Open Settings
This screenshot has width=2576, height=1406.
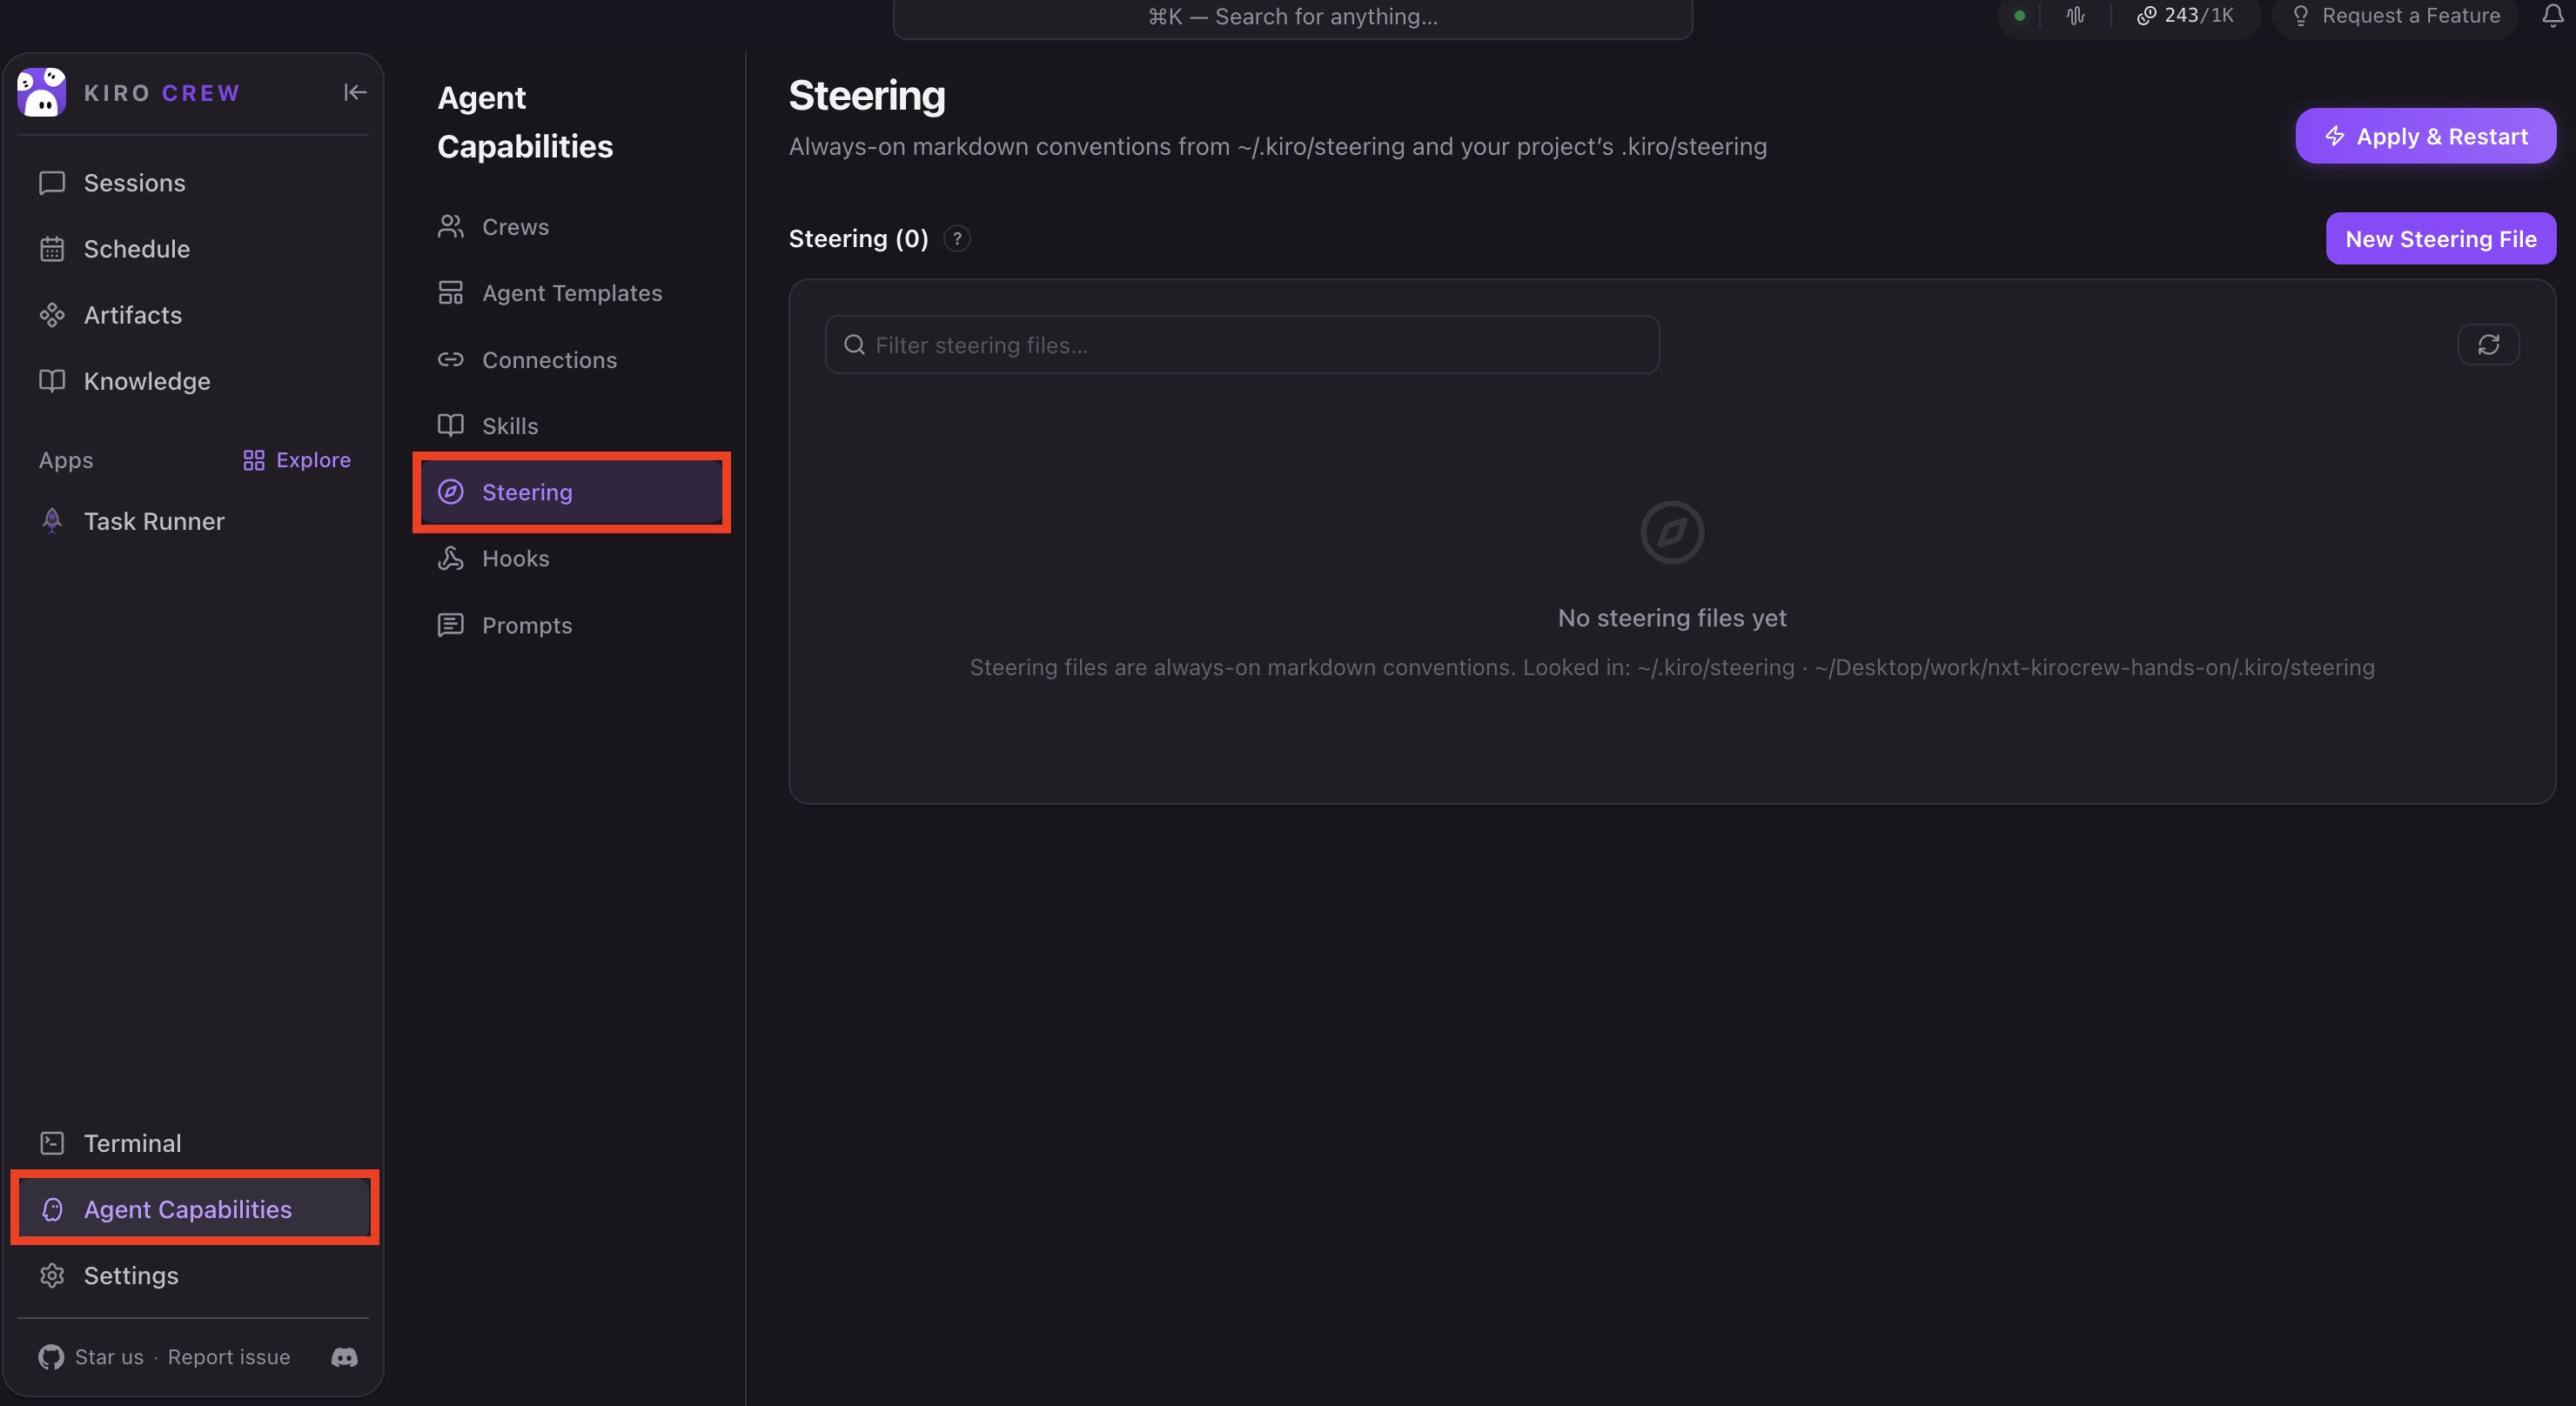(x=194, y=1275)
